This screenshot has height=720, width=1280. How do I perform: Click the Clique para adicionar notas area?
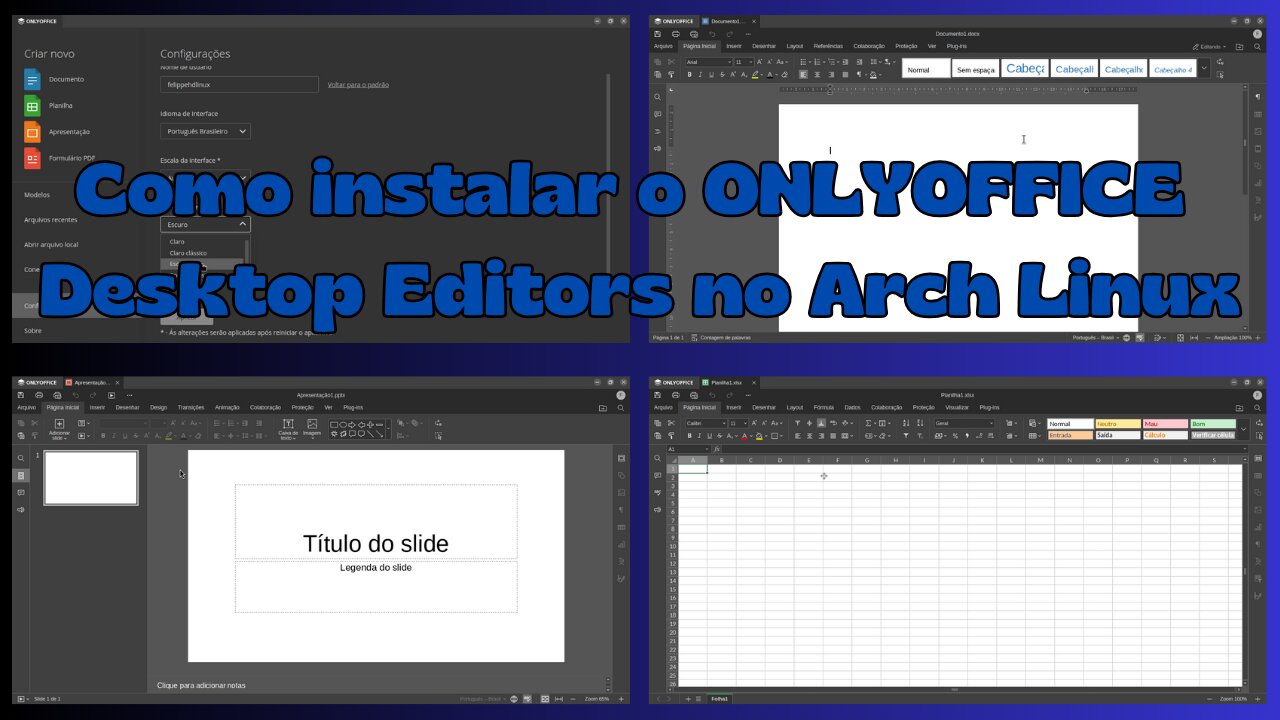pyautogui.click(x=201, y=685)
